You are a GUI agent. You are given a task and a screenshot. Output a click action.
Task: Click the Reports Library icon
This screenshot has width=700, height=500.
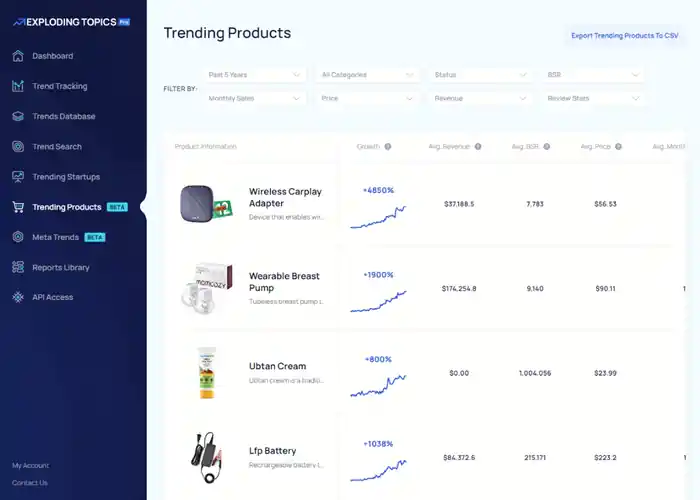coord(18,267)
